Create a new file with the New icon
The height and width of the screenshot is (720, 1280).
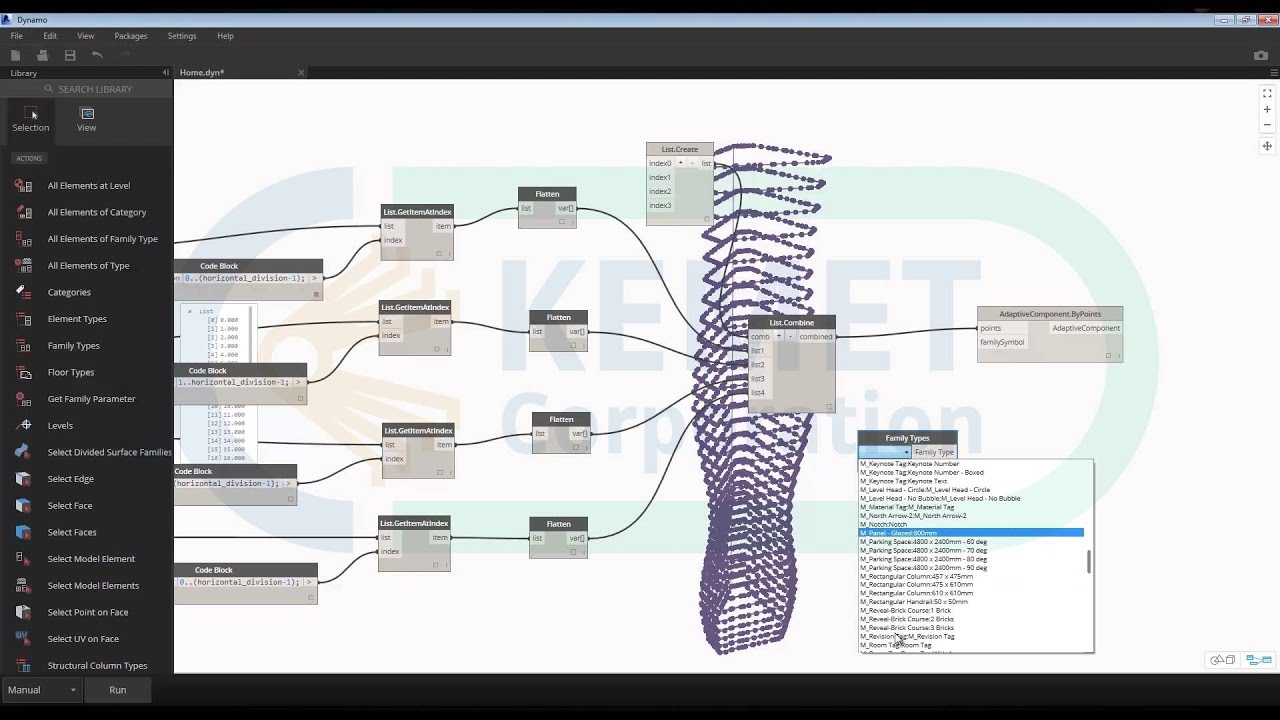pos(14,55)
